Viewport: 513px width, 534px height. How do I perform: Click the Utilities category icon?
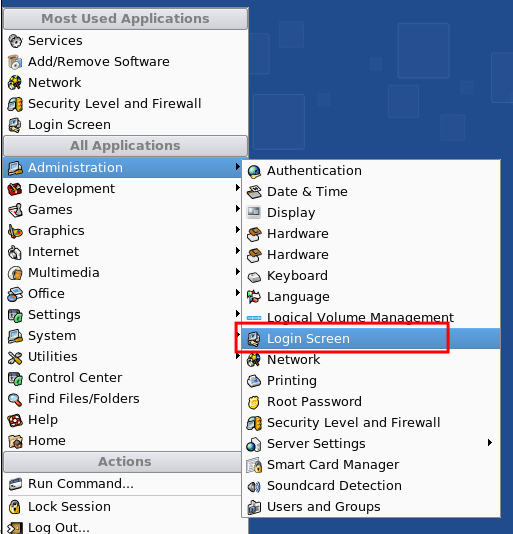[x=15, y=357]
